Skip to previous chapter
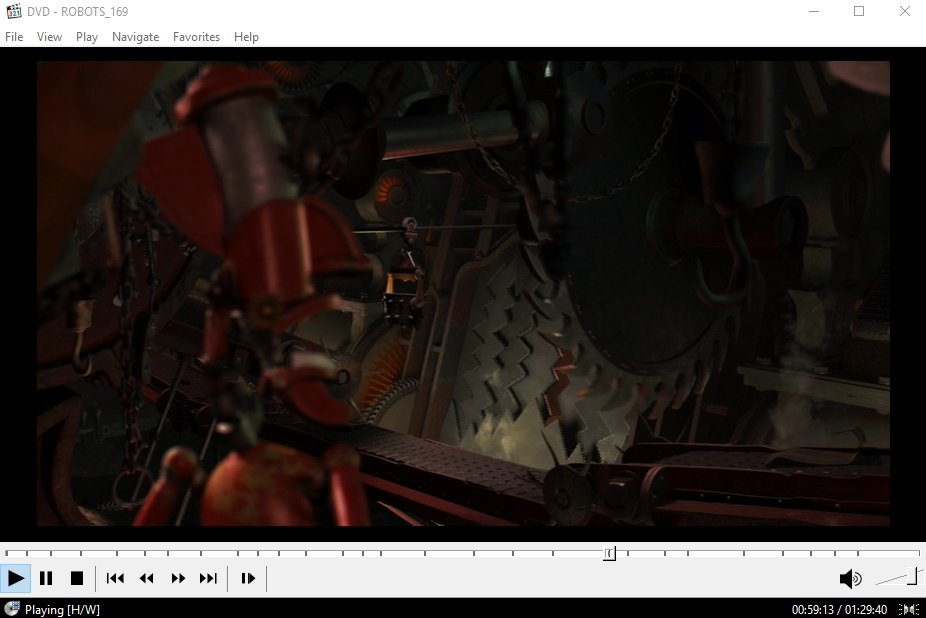Viewport: 926px width, 618px height. click(115, 578)
